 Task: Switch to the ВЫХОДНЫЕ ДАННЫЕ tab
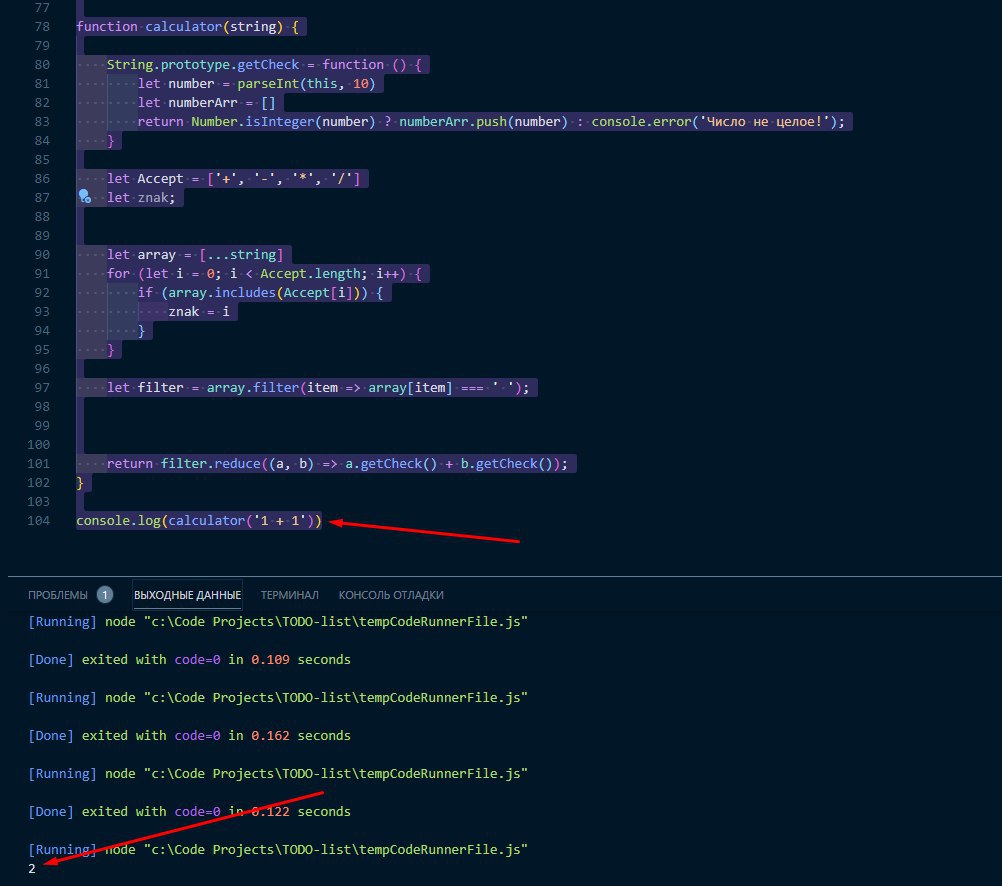pos(187,595)
